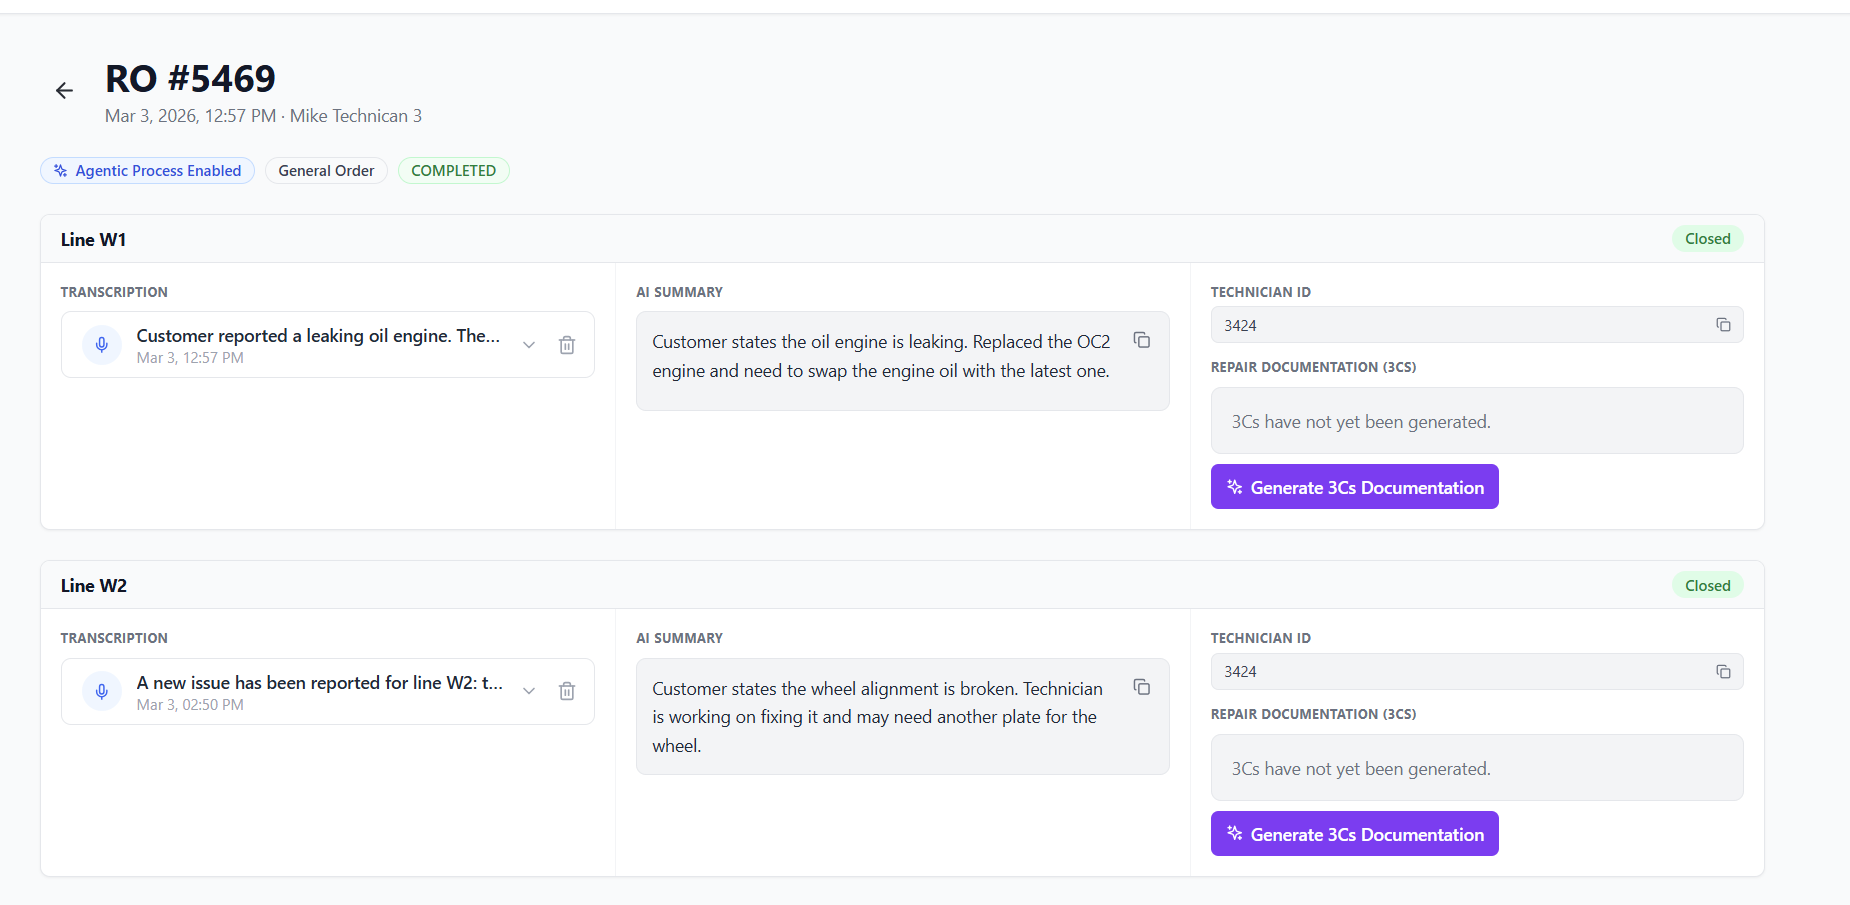
Task: Click the Line W2 Technician ID field
Action: 1460,672
